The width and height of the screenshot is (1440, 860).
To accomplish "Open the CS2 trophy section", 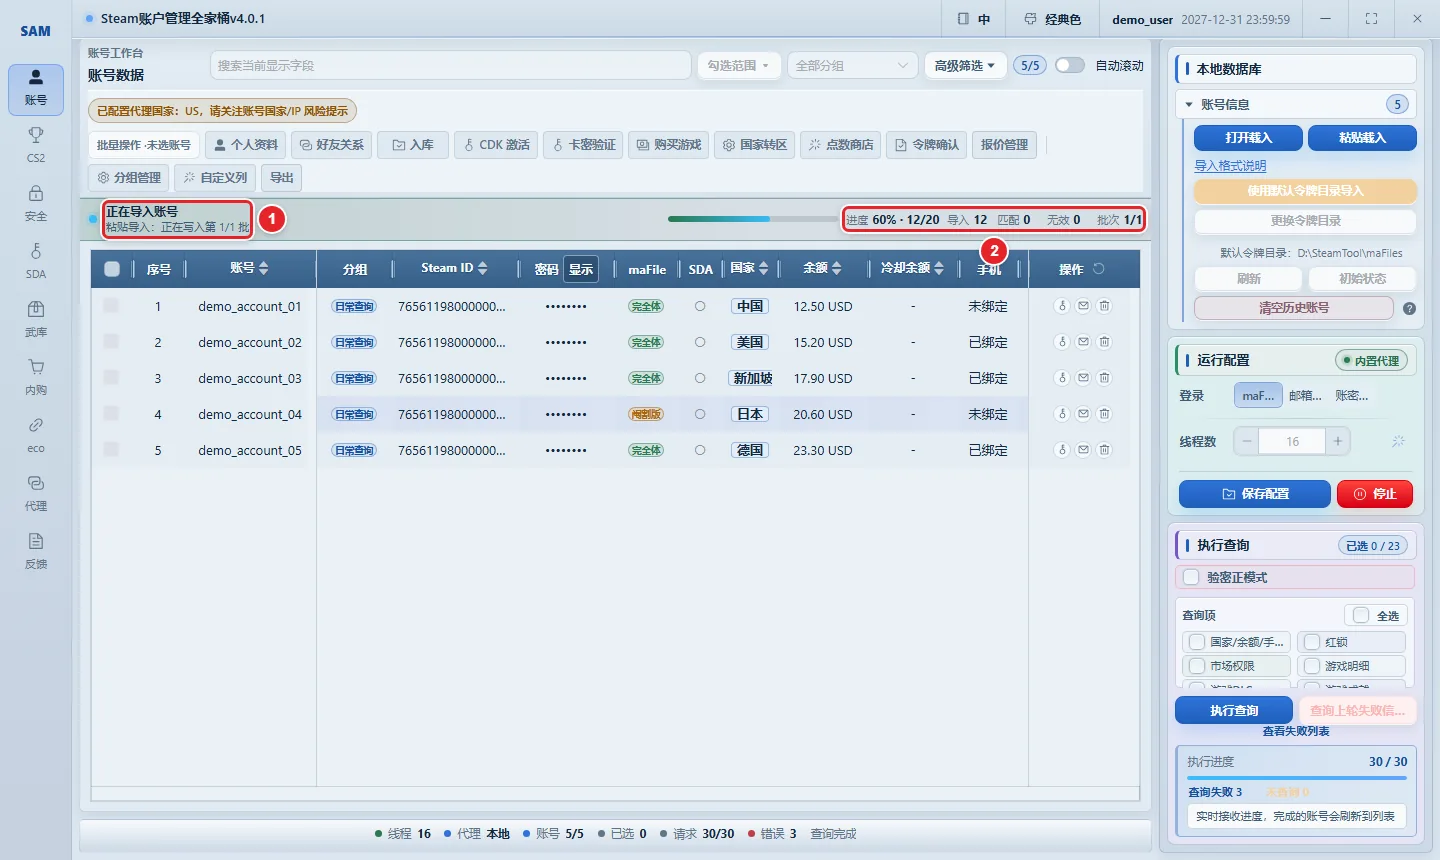I will pos(36,144).
